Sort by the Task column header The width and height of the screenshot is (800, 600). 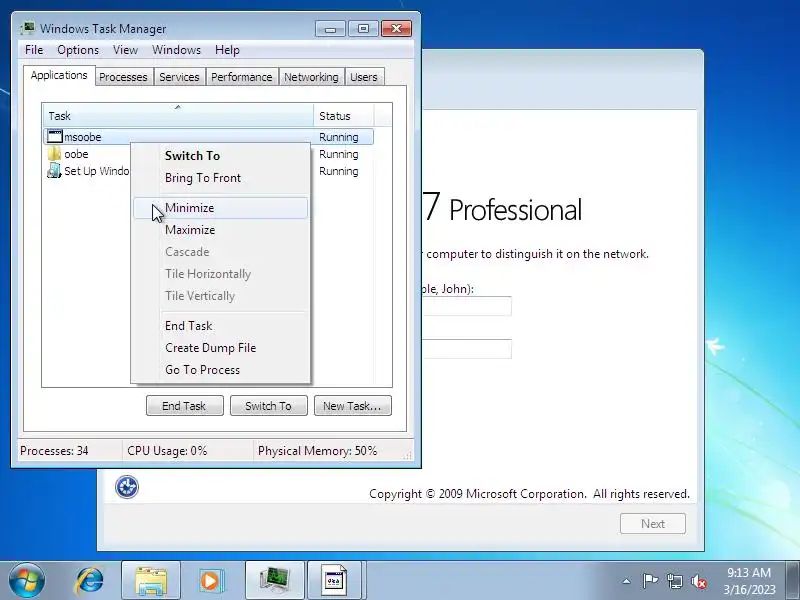tap(178, 116)
